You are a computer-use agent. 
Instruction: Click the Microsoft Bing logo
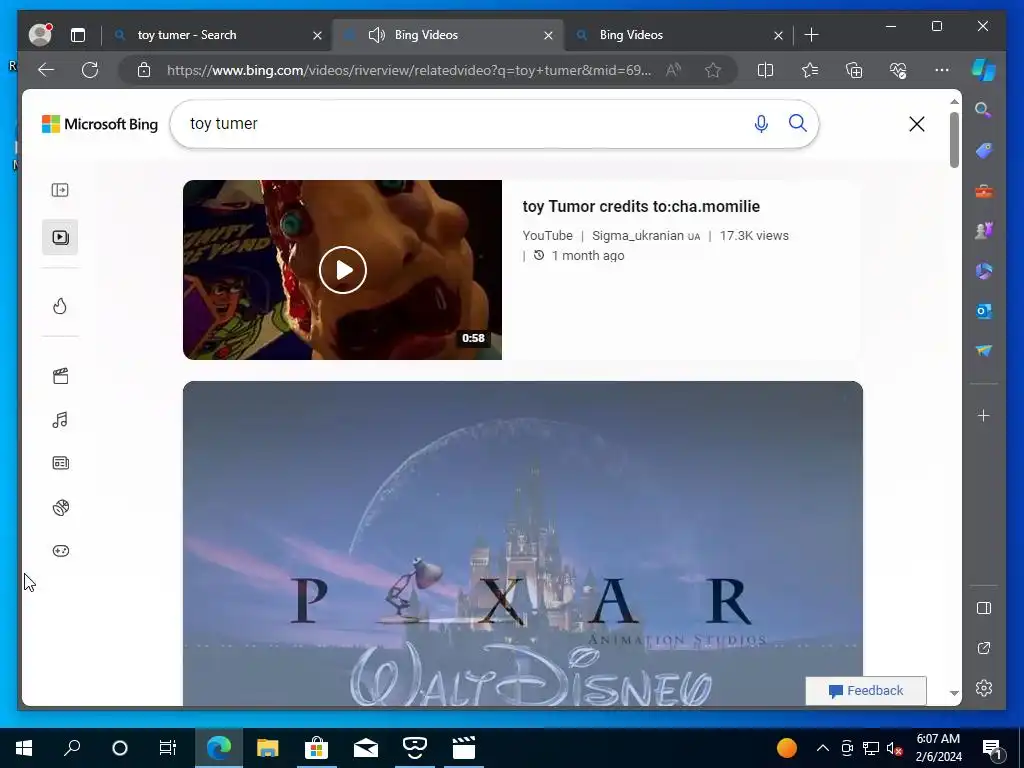click(100, 124)
